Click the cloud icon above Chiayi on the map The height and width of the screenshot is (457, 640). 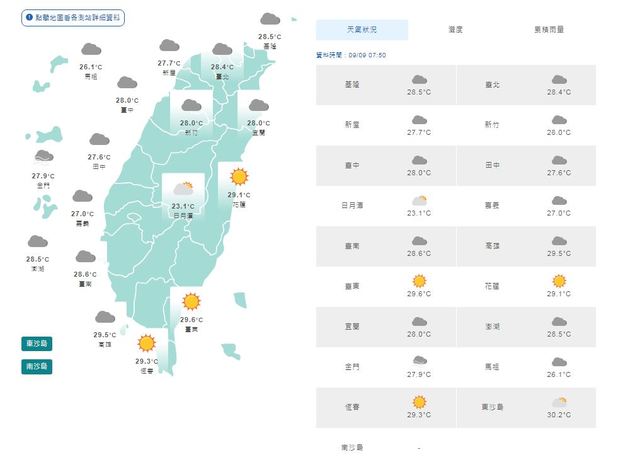[82, 196]
